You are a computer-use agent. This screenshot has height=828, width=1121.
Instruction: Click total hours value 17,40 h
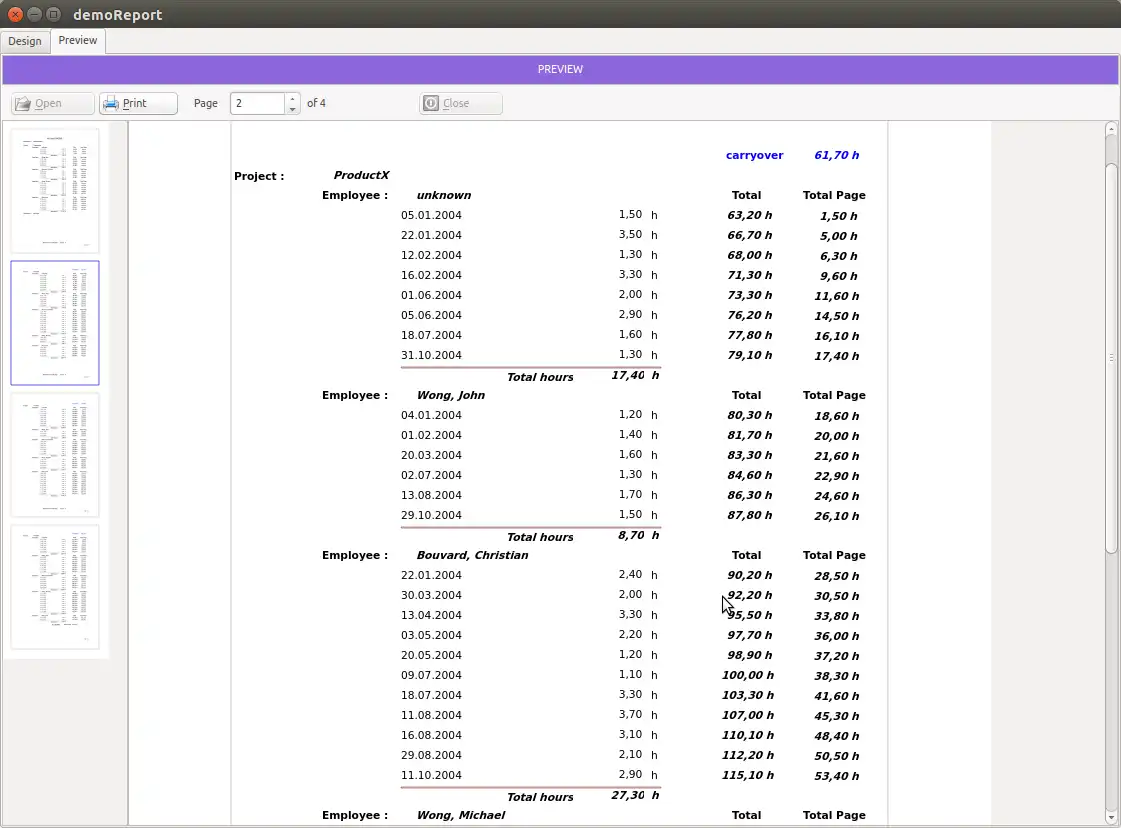tap(635, 375)
